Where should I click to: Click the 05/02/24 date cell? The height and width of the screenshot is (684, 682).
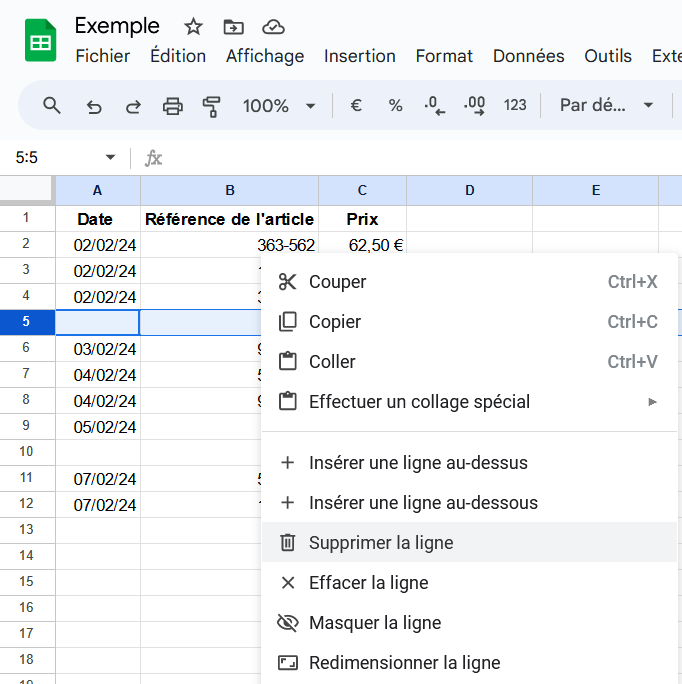point(98,427)
